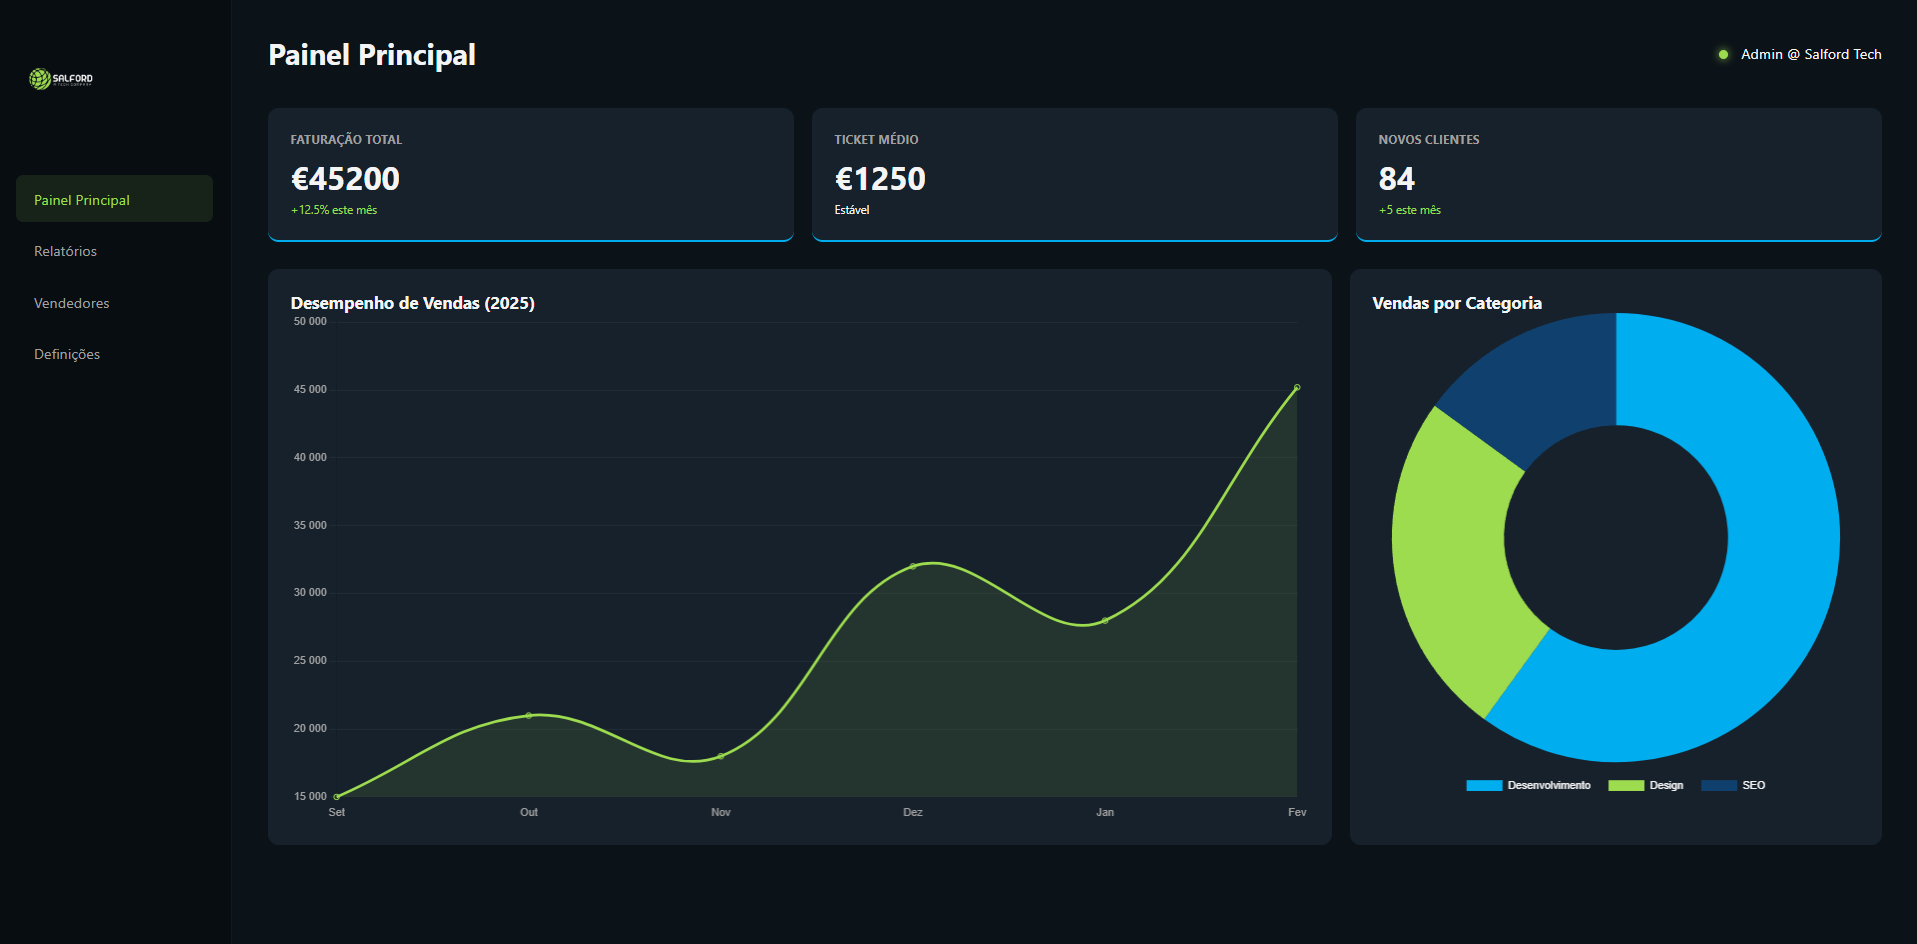Click the Admin @ Salford Tech label
The width and height of the screenshot is (1917, 944).
1810,55
